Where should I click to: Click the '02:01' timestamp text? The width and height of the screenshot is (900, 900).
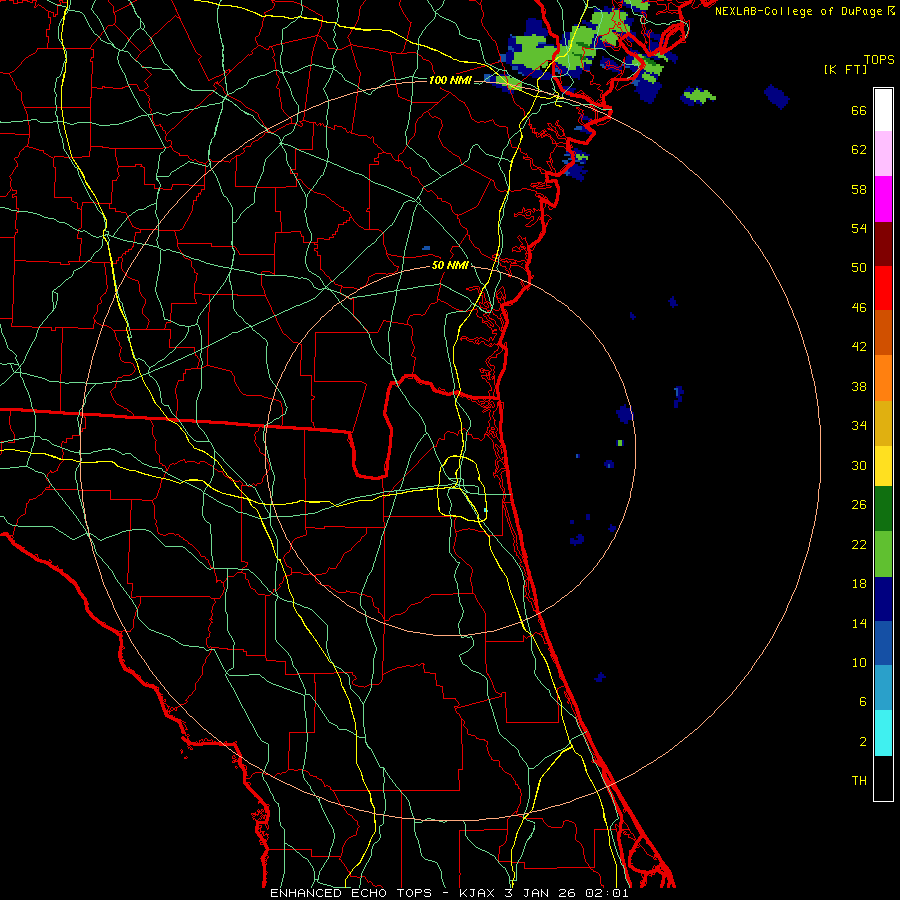(x=607, y=893)
